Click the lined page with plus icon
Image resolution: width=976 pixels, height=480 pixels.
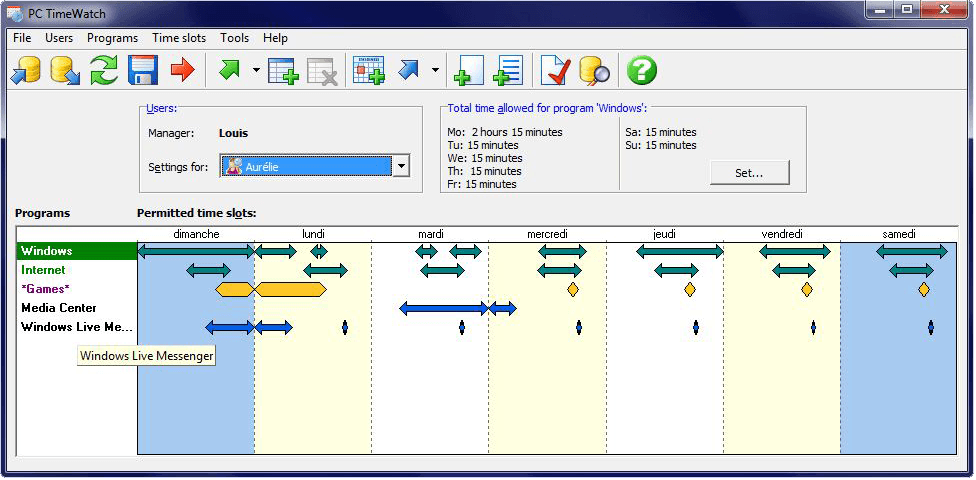508,71
